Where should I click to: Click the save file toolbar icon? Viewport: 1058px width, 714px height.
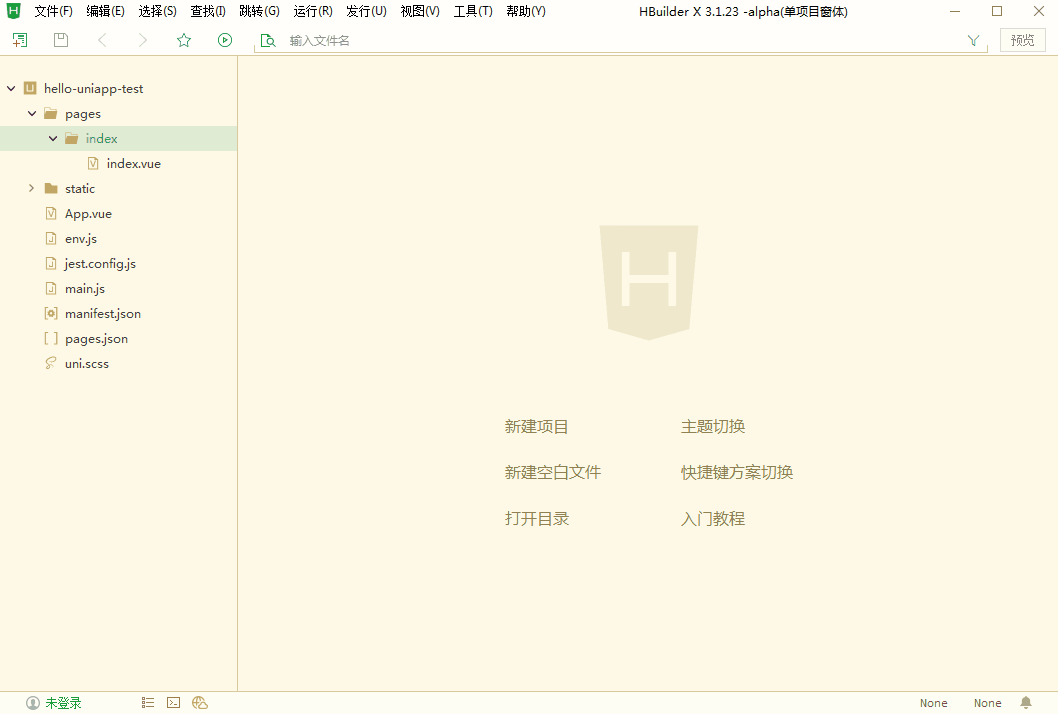pos(61,40)
